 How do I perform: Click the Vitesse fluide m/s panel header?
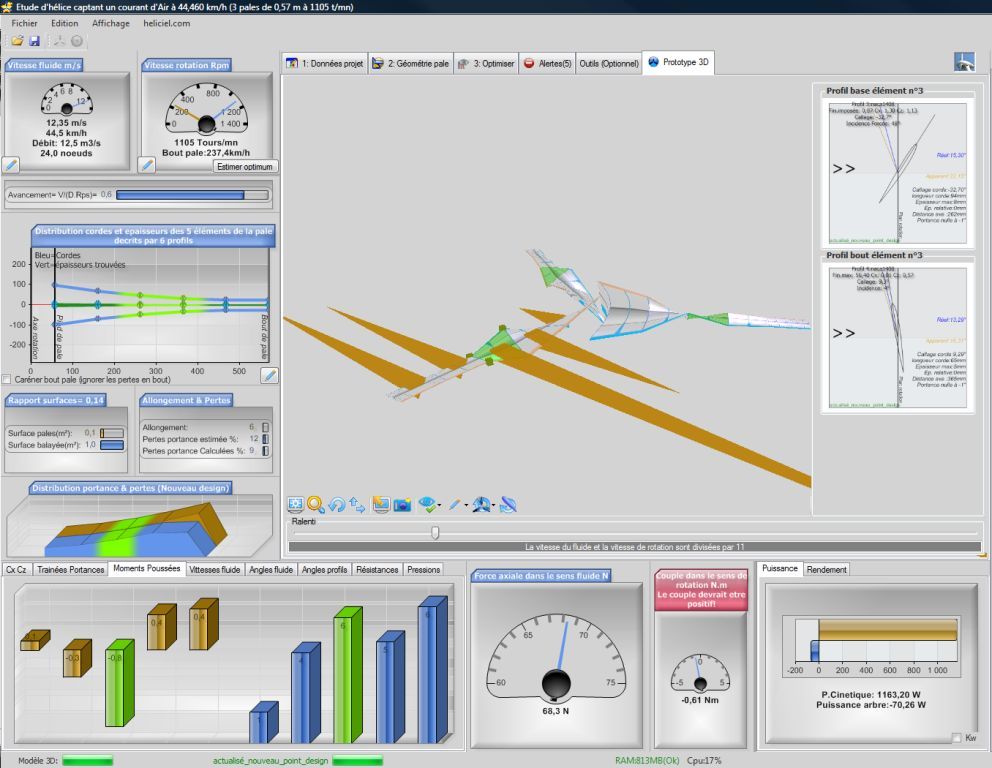[44, 65]
